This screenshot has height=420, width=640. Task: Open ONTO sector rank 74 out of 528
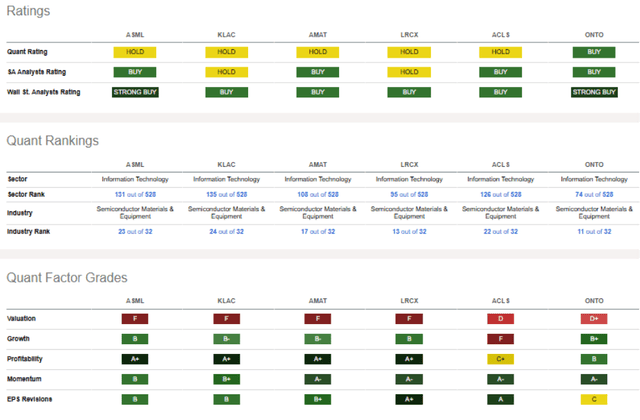click(x=594, y=194)
